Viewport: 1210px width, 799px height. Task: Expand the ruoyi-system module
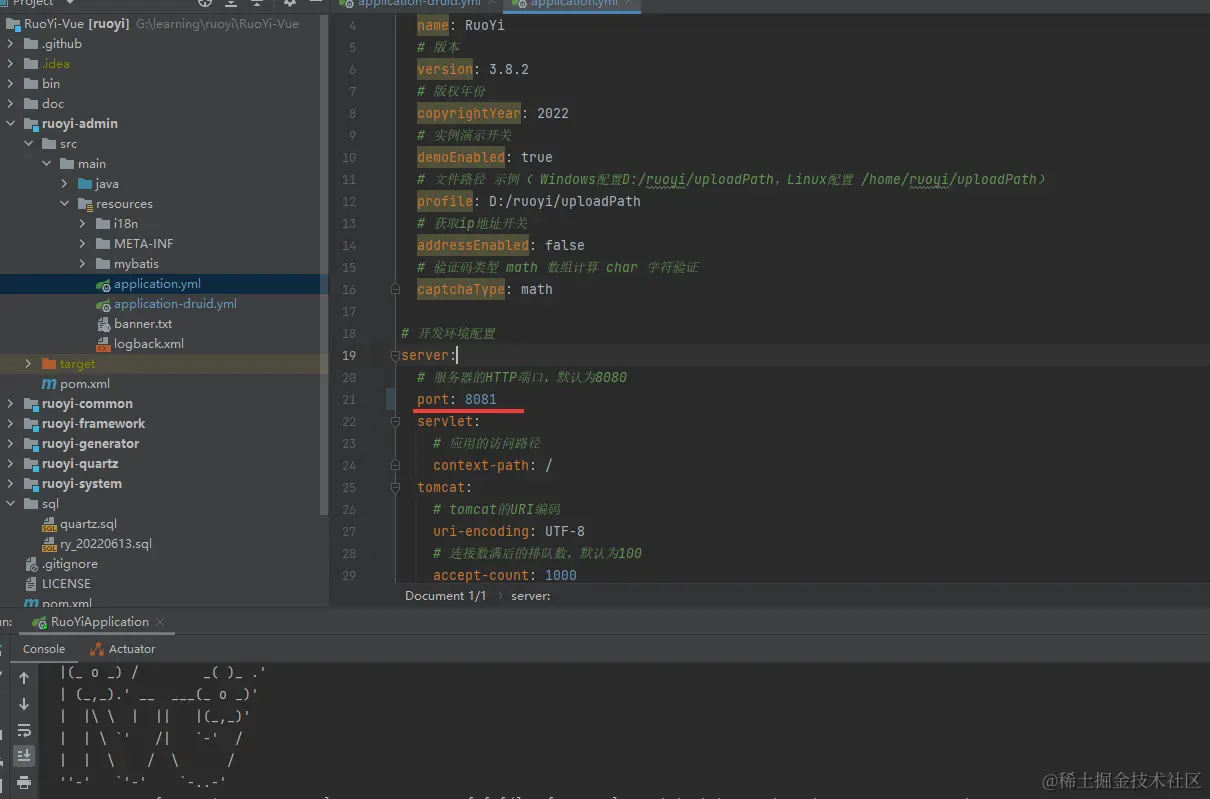10,484
